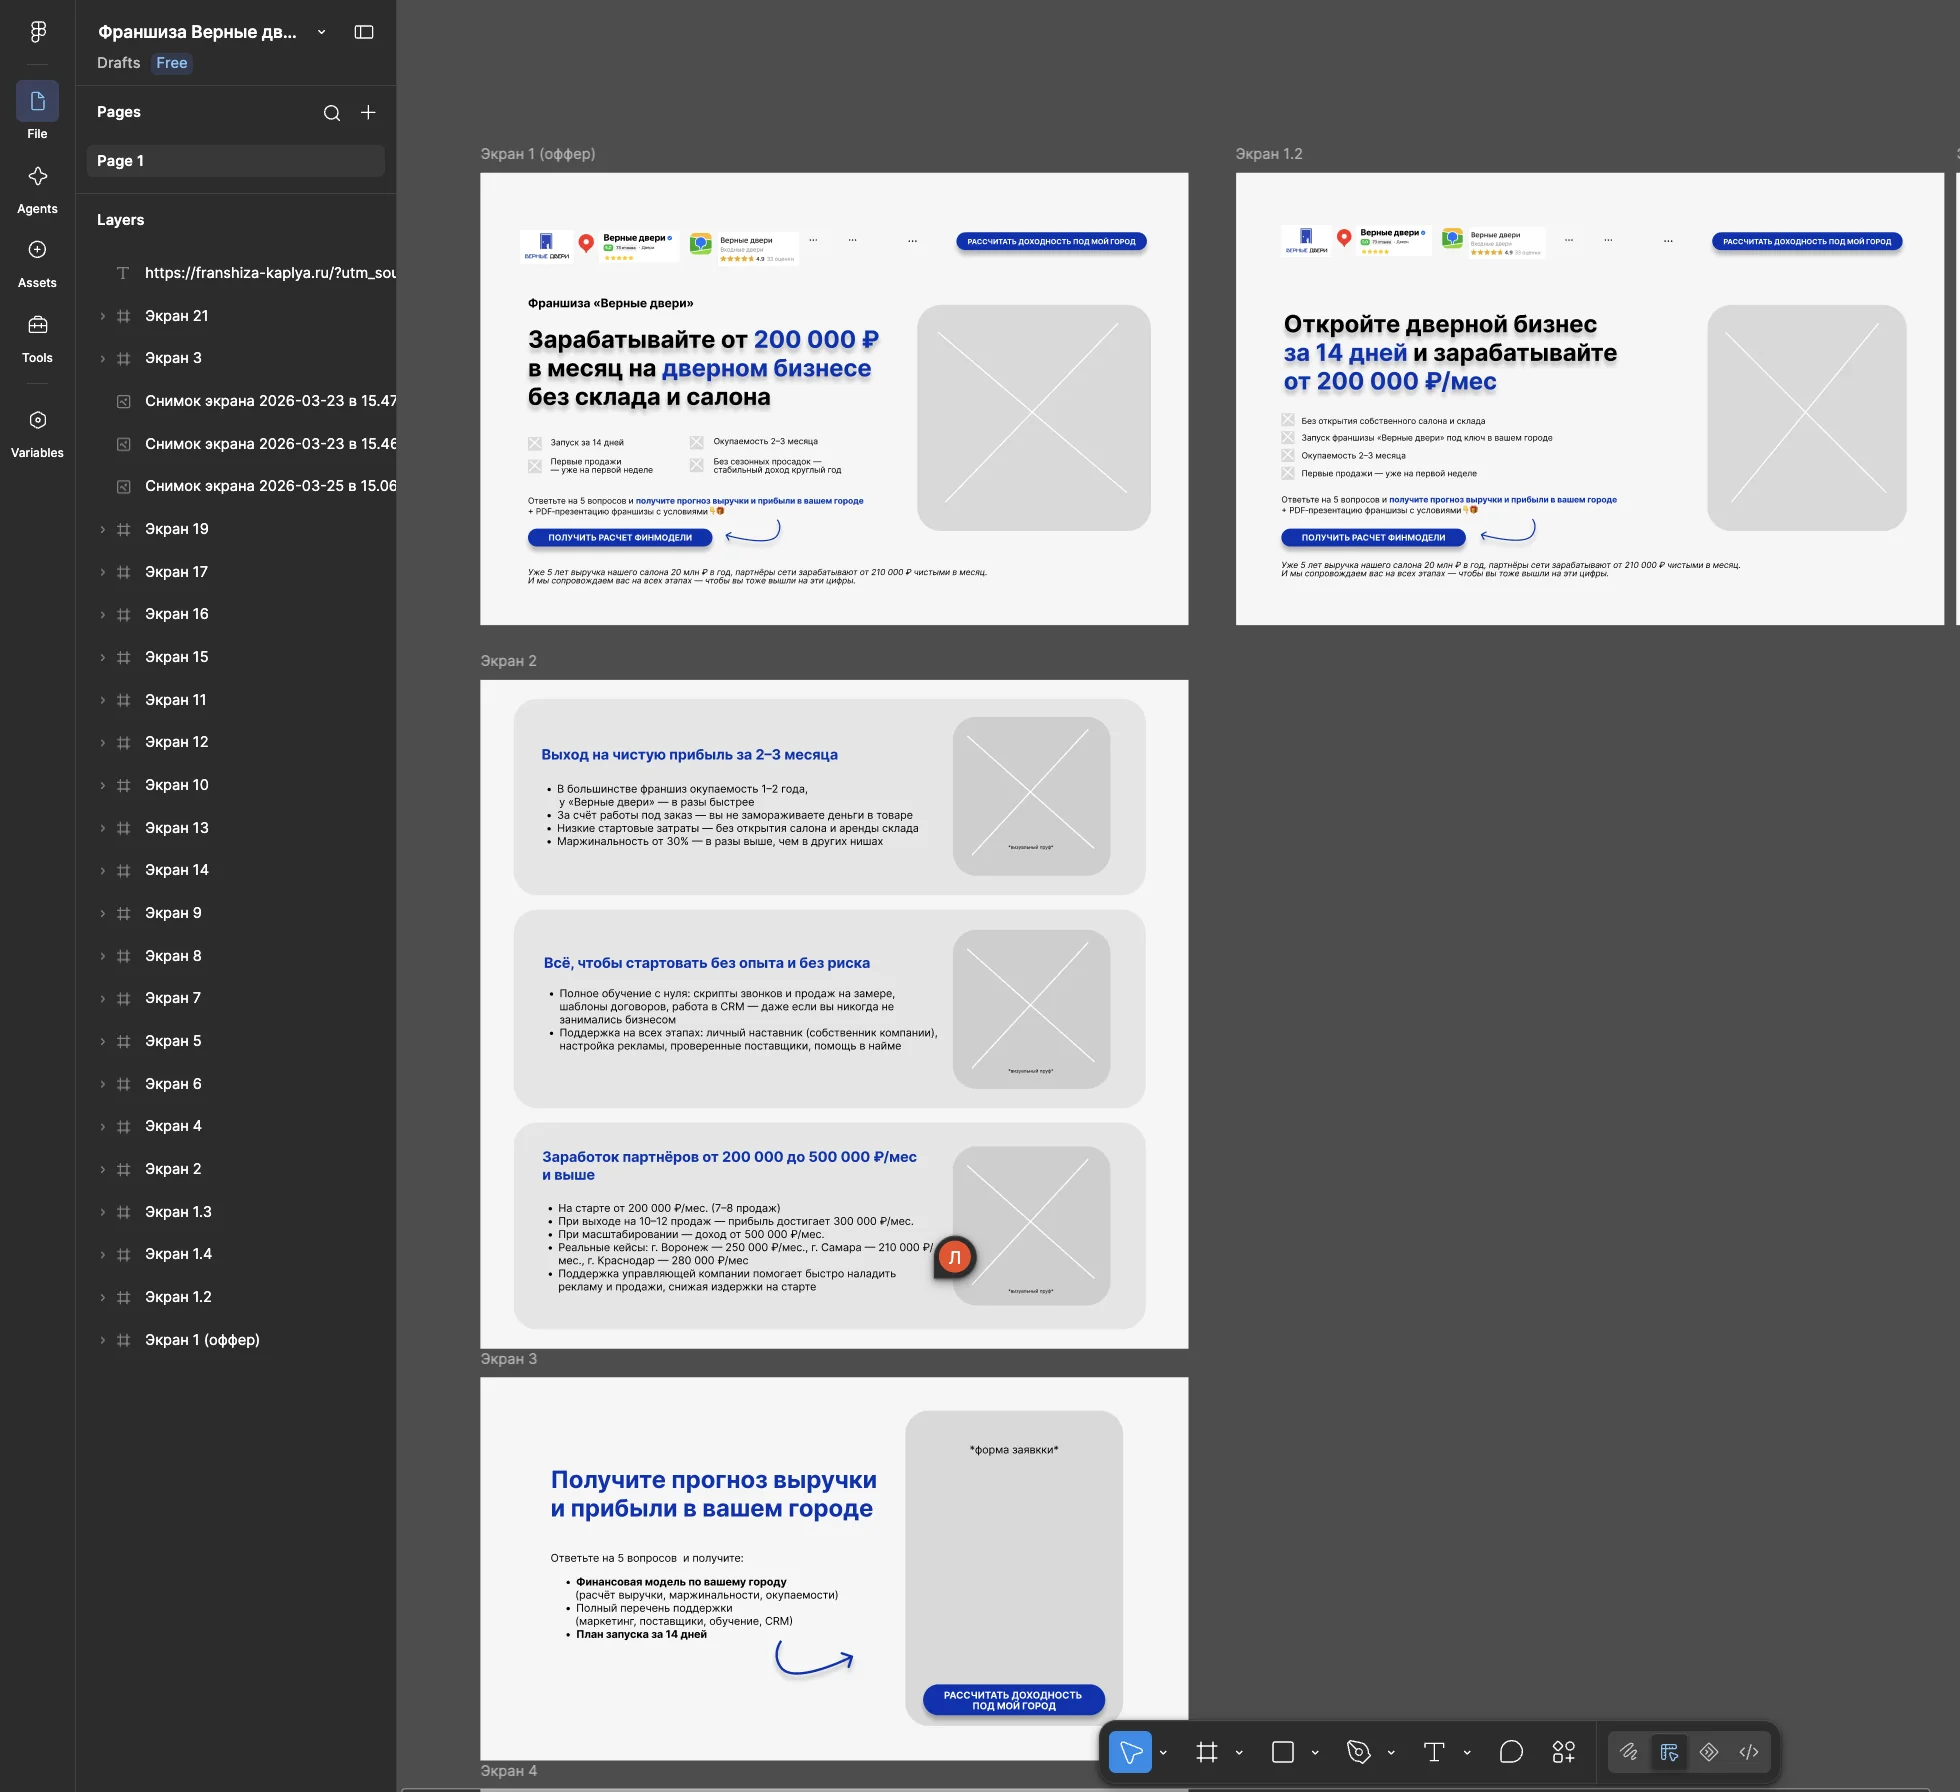Viewport: 1960px width, 1792px height.
Task: Select the Pen tool
Action: pos(1358,1752)
